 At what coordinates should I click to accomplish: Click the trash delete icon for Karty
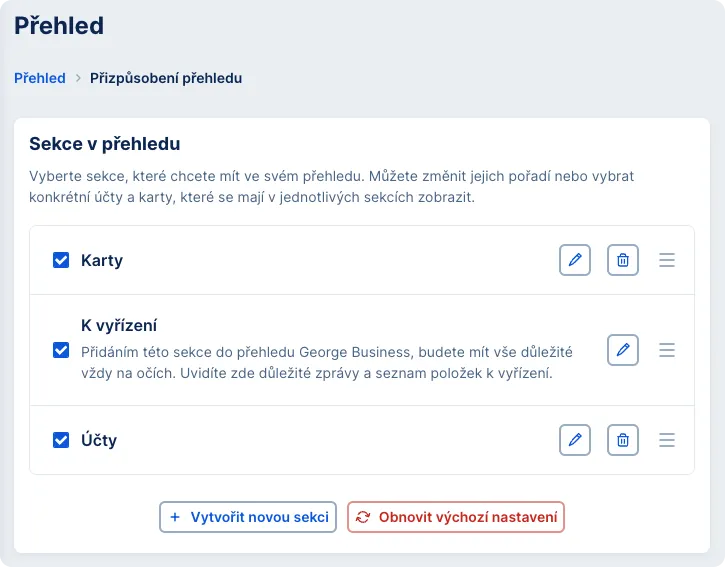pos(623,260)
